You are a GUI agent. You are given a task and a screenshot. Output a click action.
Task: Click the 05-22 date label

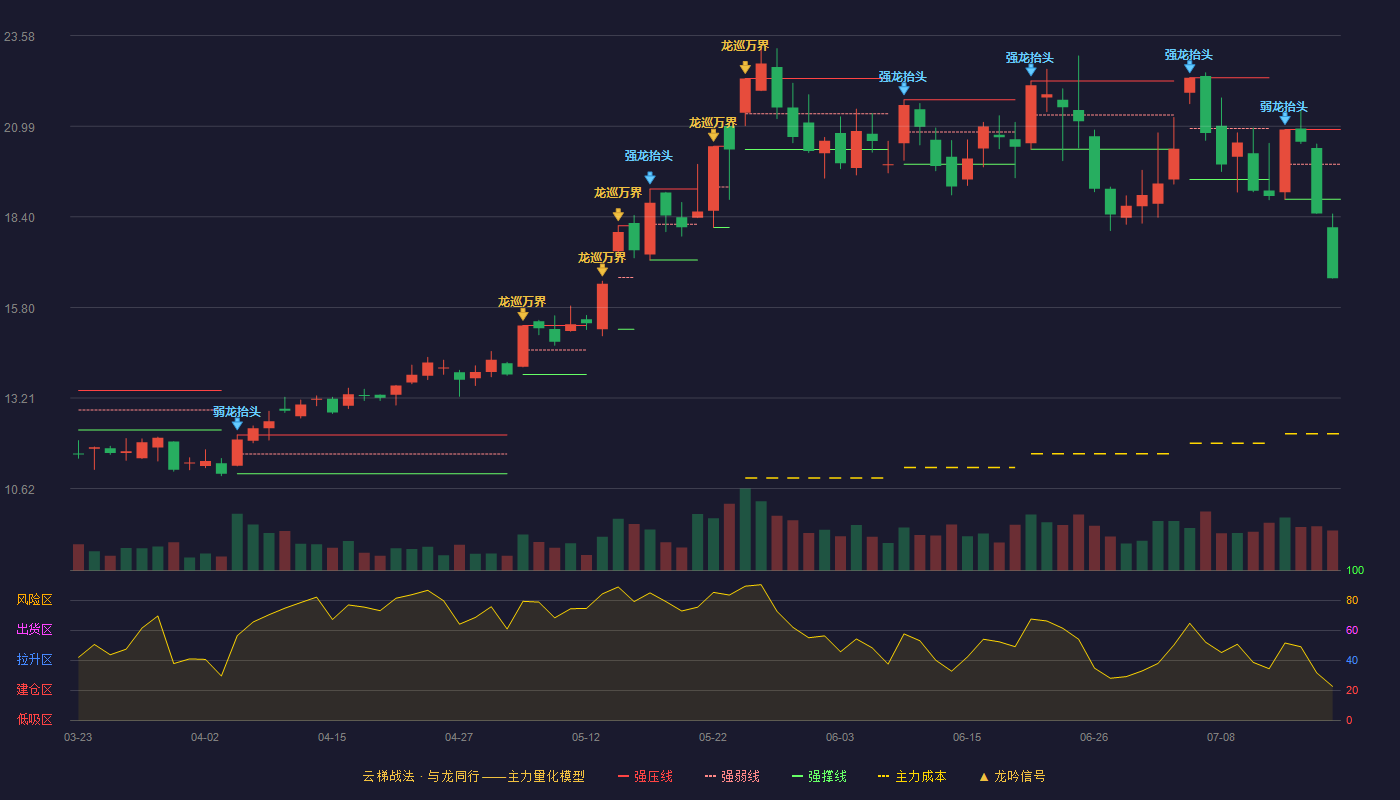click(713, 737)
